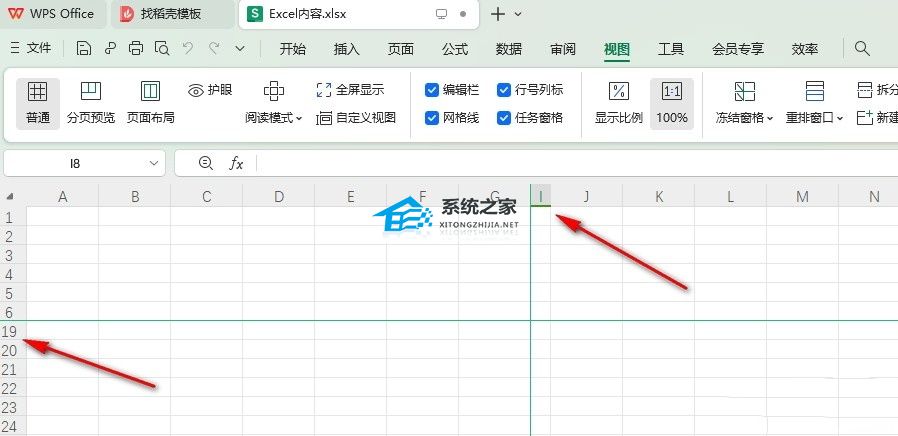Open the search magnifier icon

(862, 48)
